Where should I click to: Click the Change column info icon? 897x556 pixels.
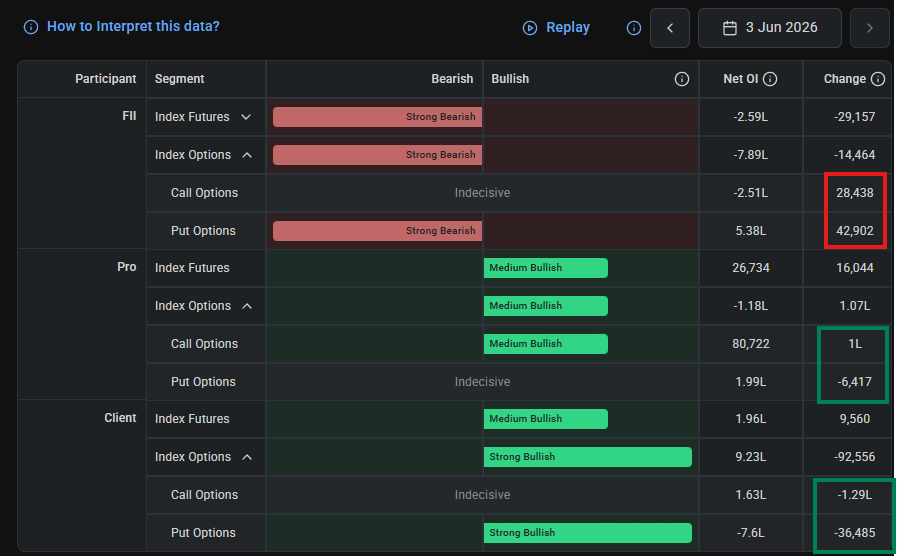point(878,79)
